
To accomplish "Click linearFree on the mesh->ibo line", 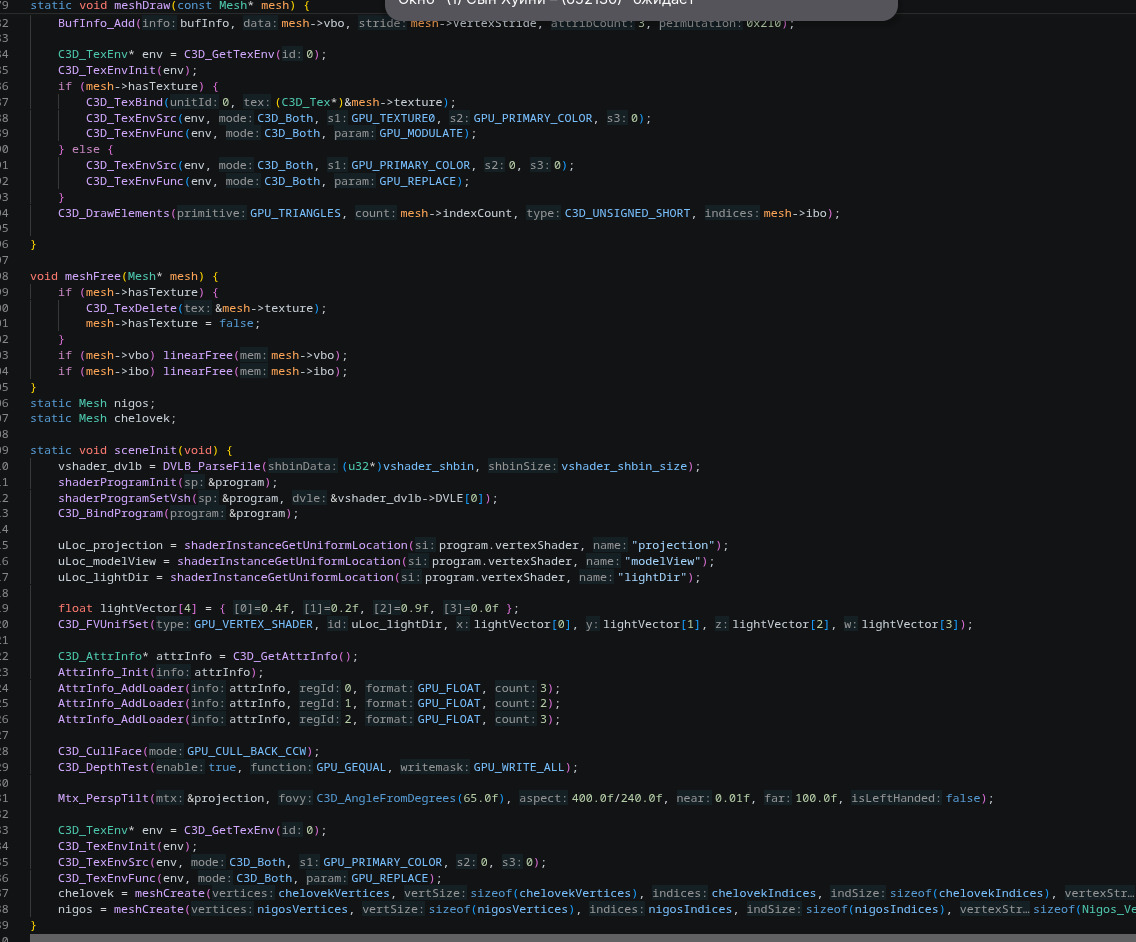I will tap(198, 371).
